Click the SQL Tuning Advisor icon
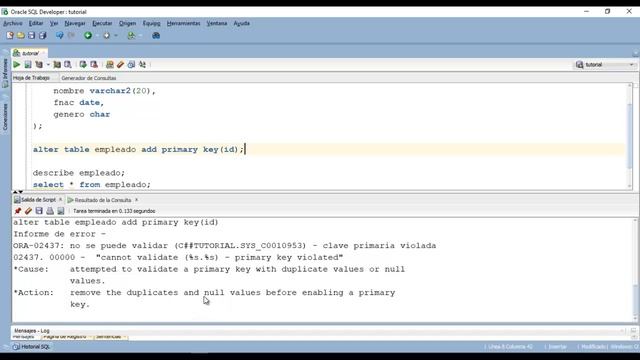This screenshot has width=640, height=360. click(x=68, y=64)
